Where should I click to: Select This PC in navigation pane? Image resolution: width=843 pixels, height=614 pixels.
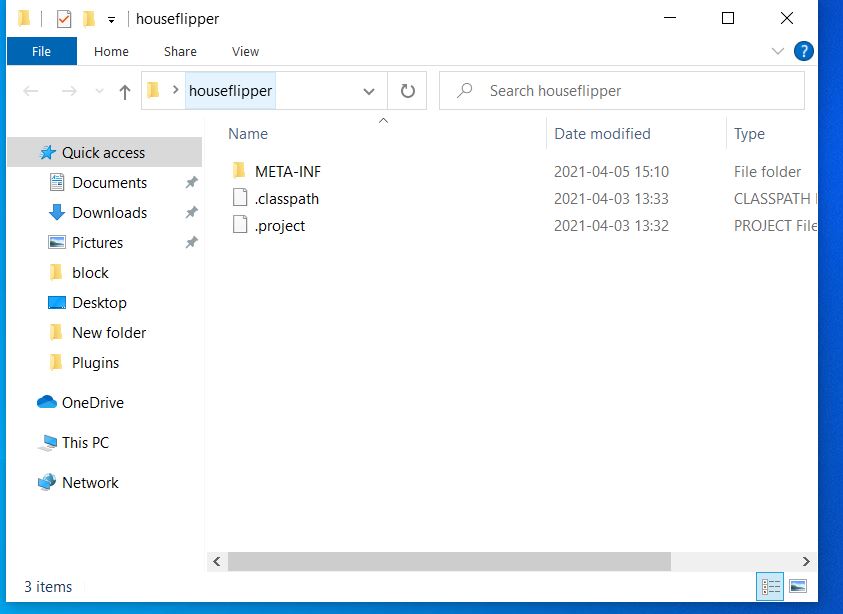(x=85, y=443)
